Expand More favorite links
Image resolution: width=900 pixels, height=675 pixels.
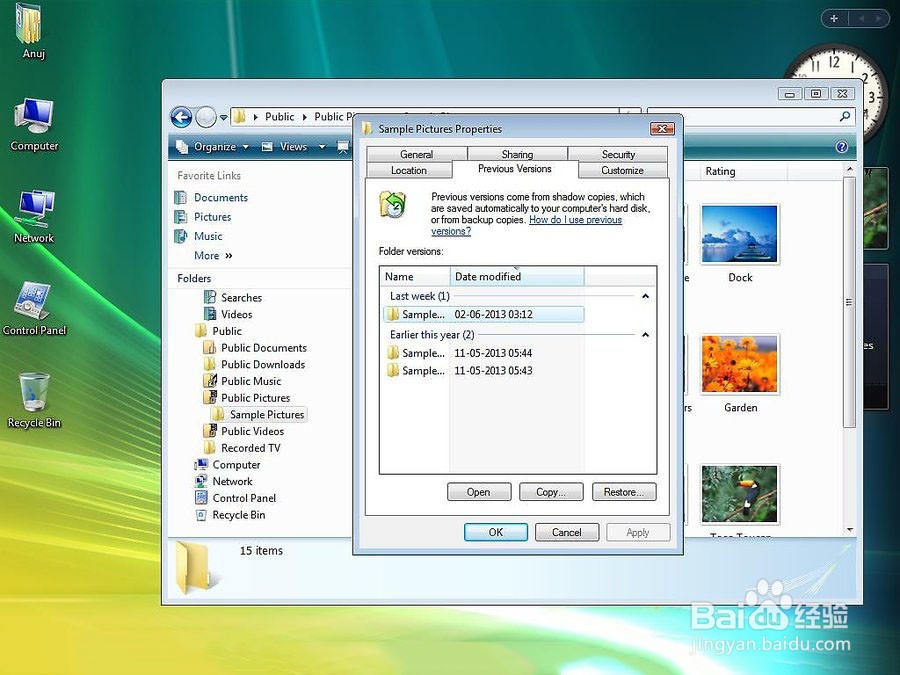[x=213, y=255]
